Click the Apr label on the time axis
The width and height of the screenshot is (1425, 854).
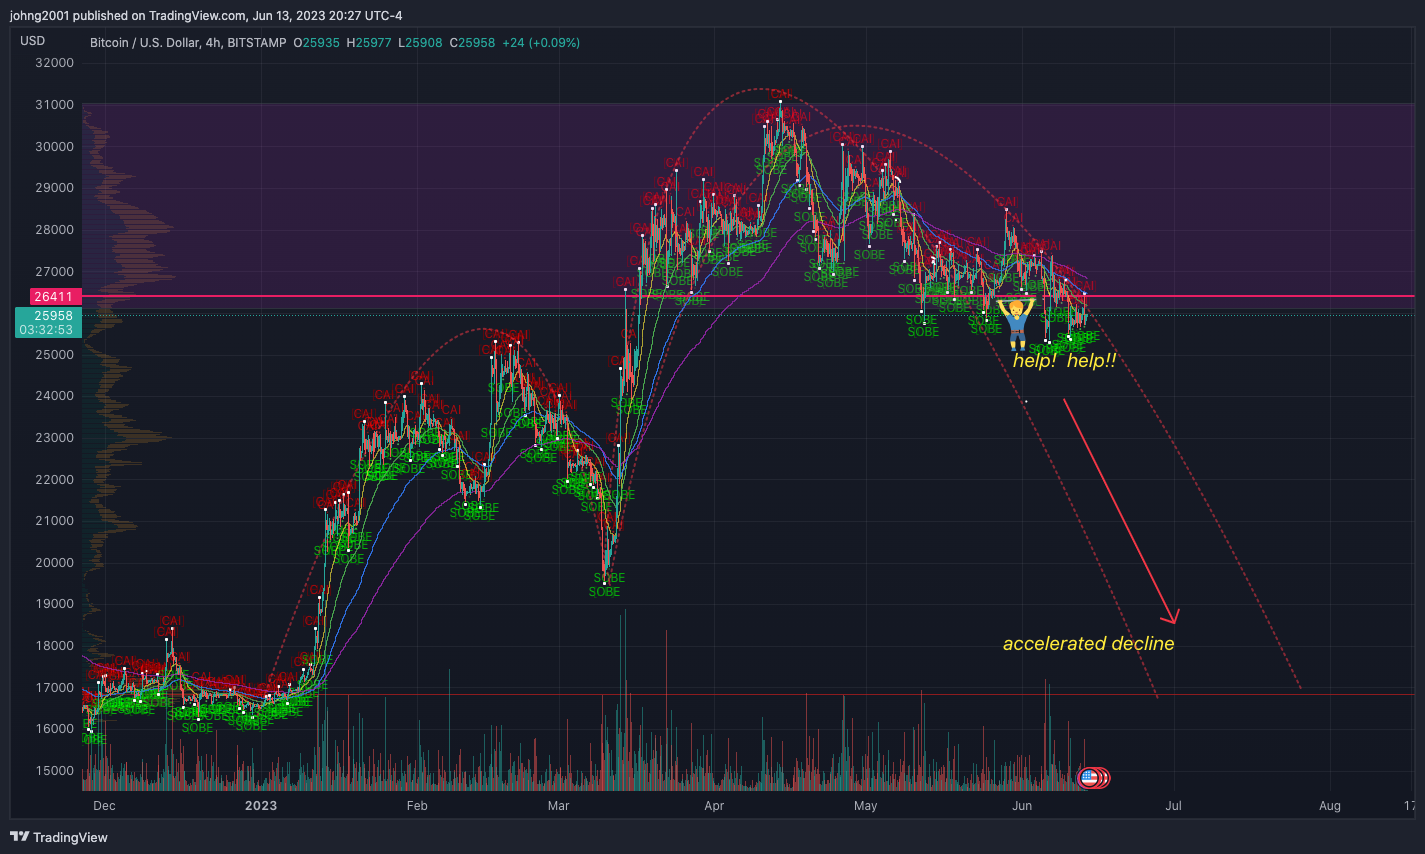[x=714, y=806]
